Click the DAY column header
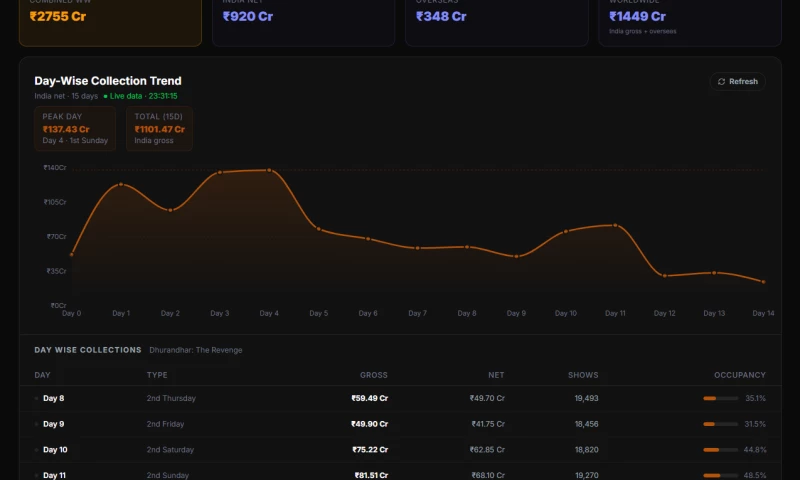 coord(42,375)
